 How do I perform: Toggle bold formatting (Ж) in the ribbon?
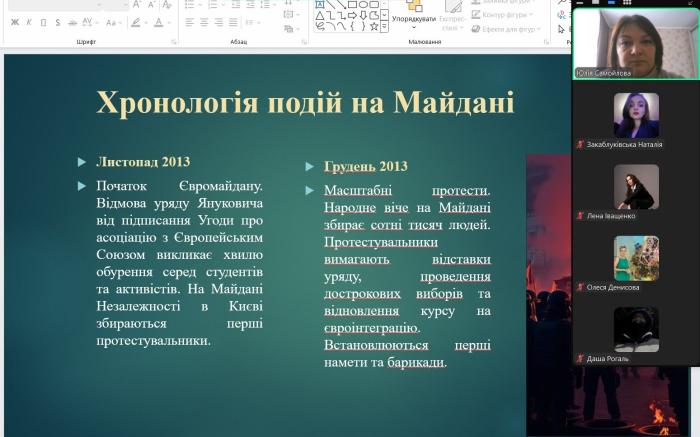(x=13, y=22)
